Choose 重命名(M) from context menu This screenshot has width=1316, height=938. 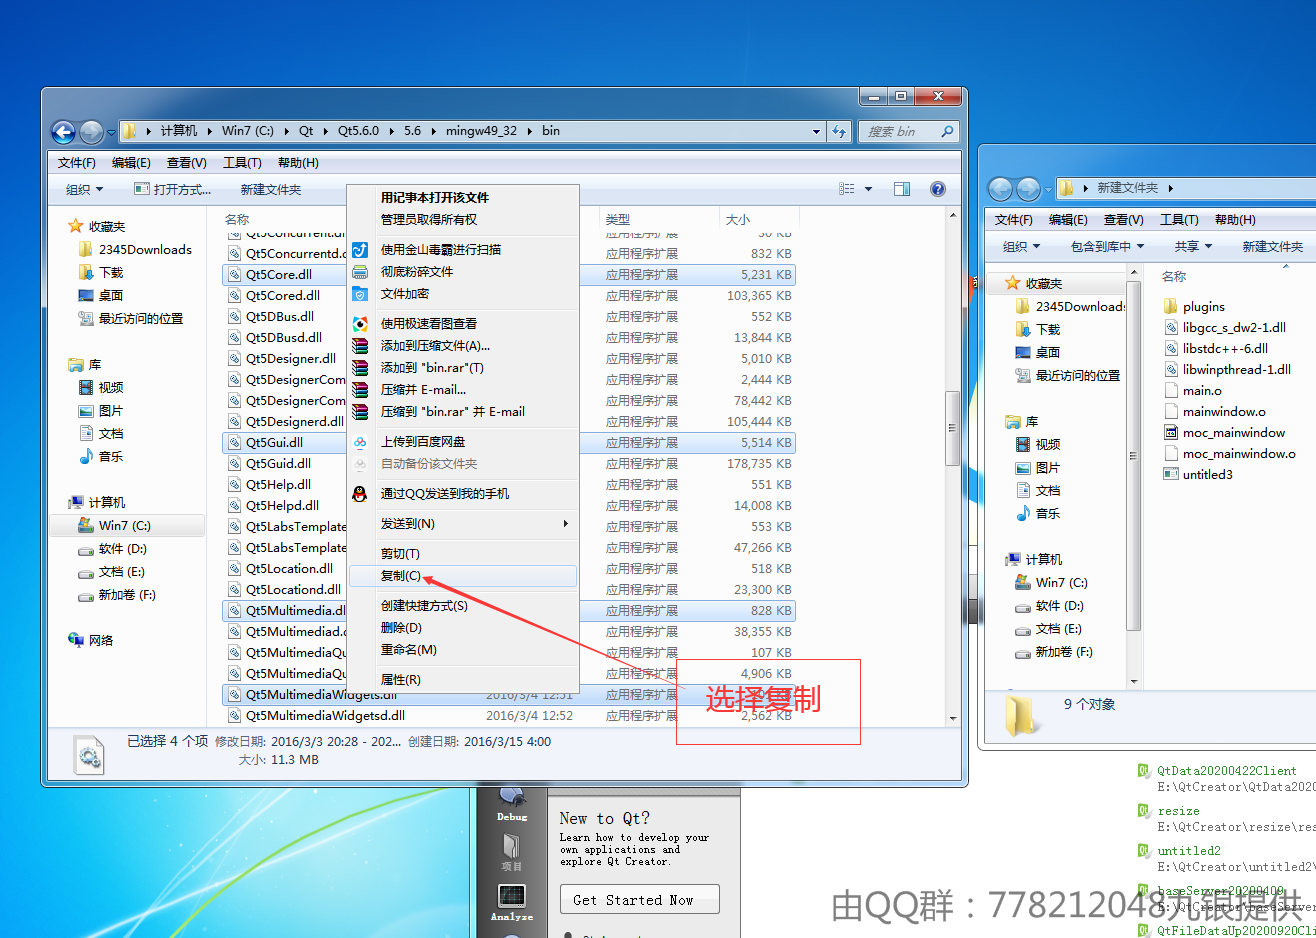coord(463,650)
